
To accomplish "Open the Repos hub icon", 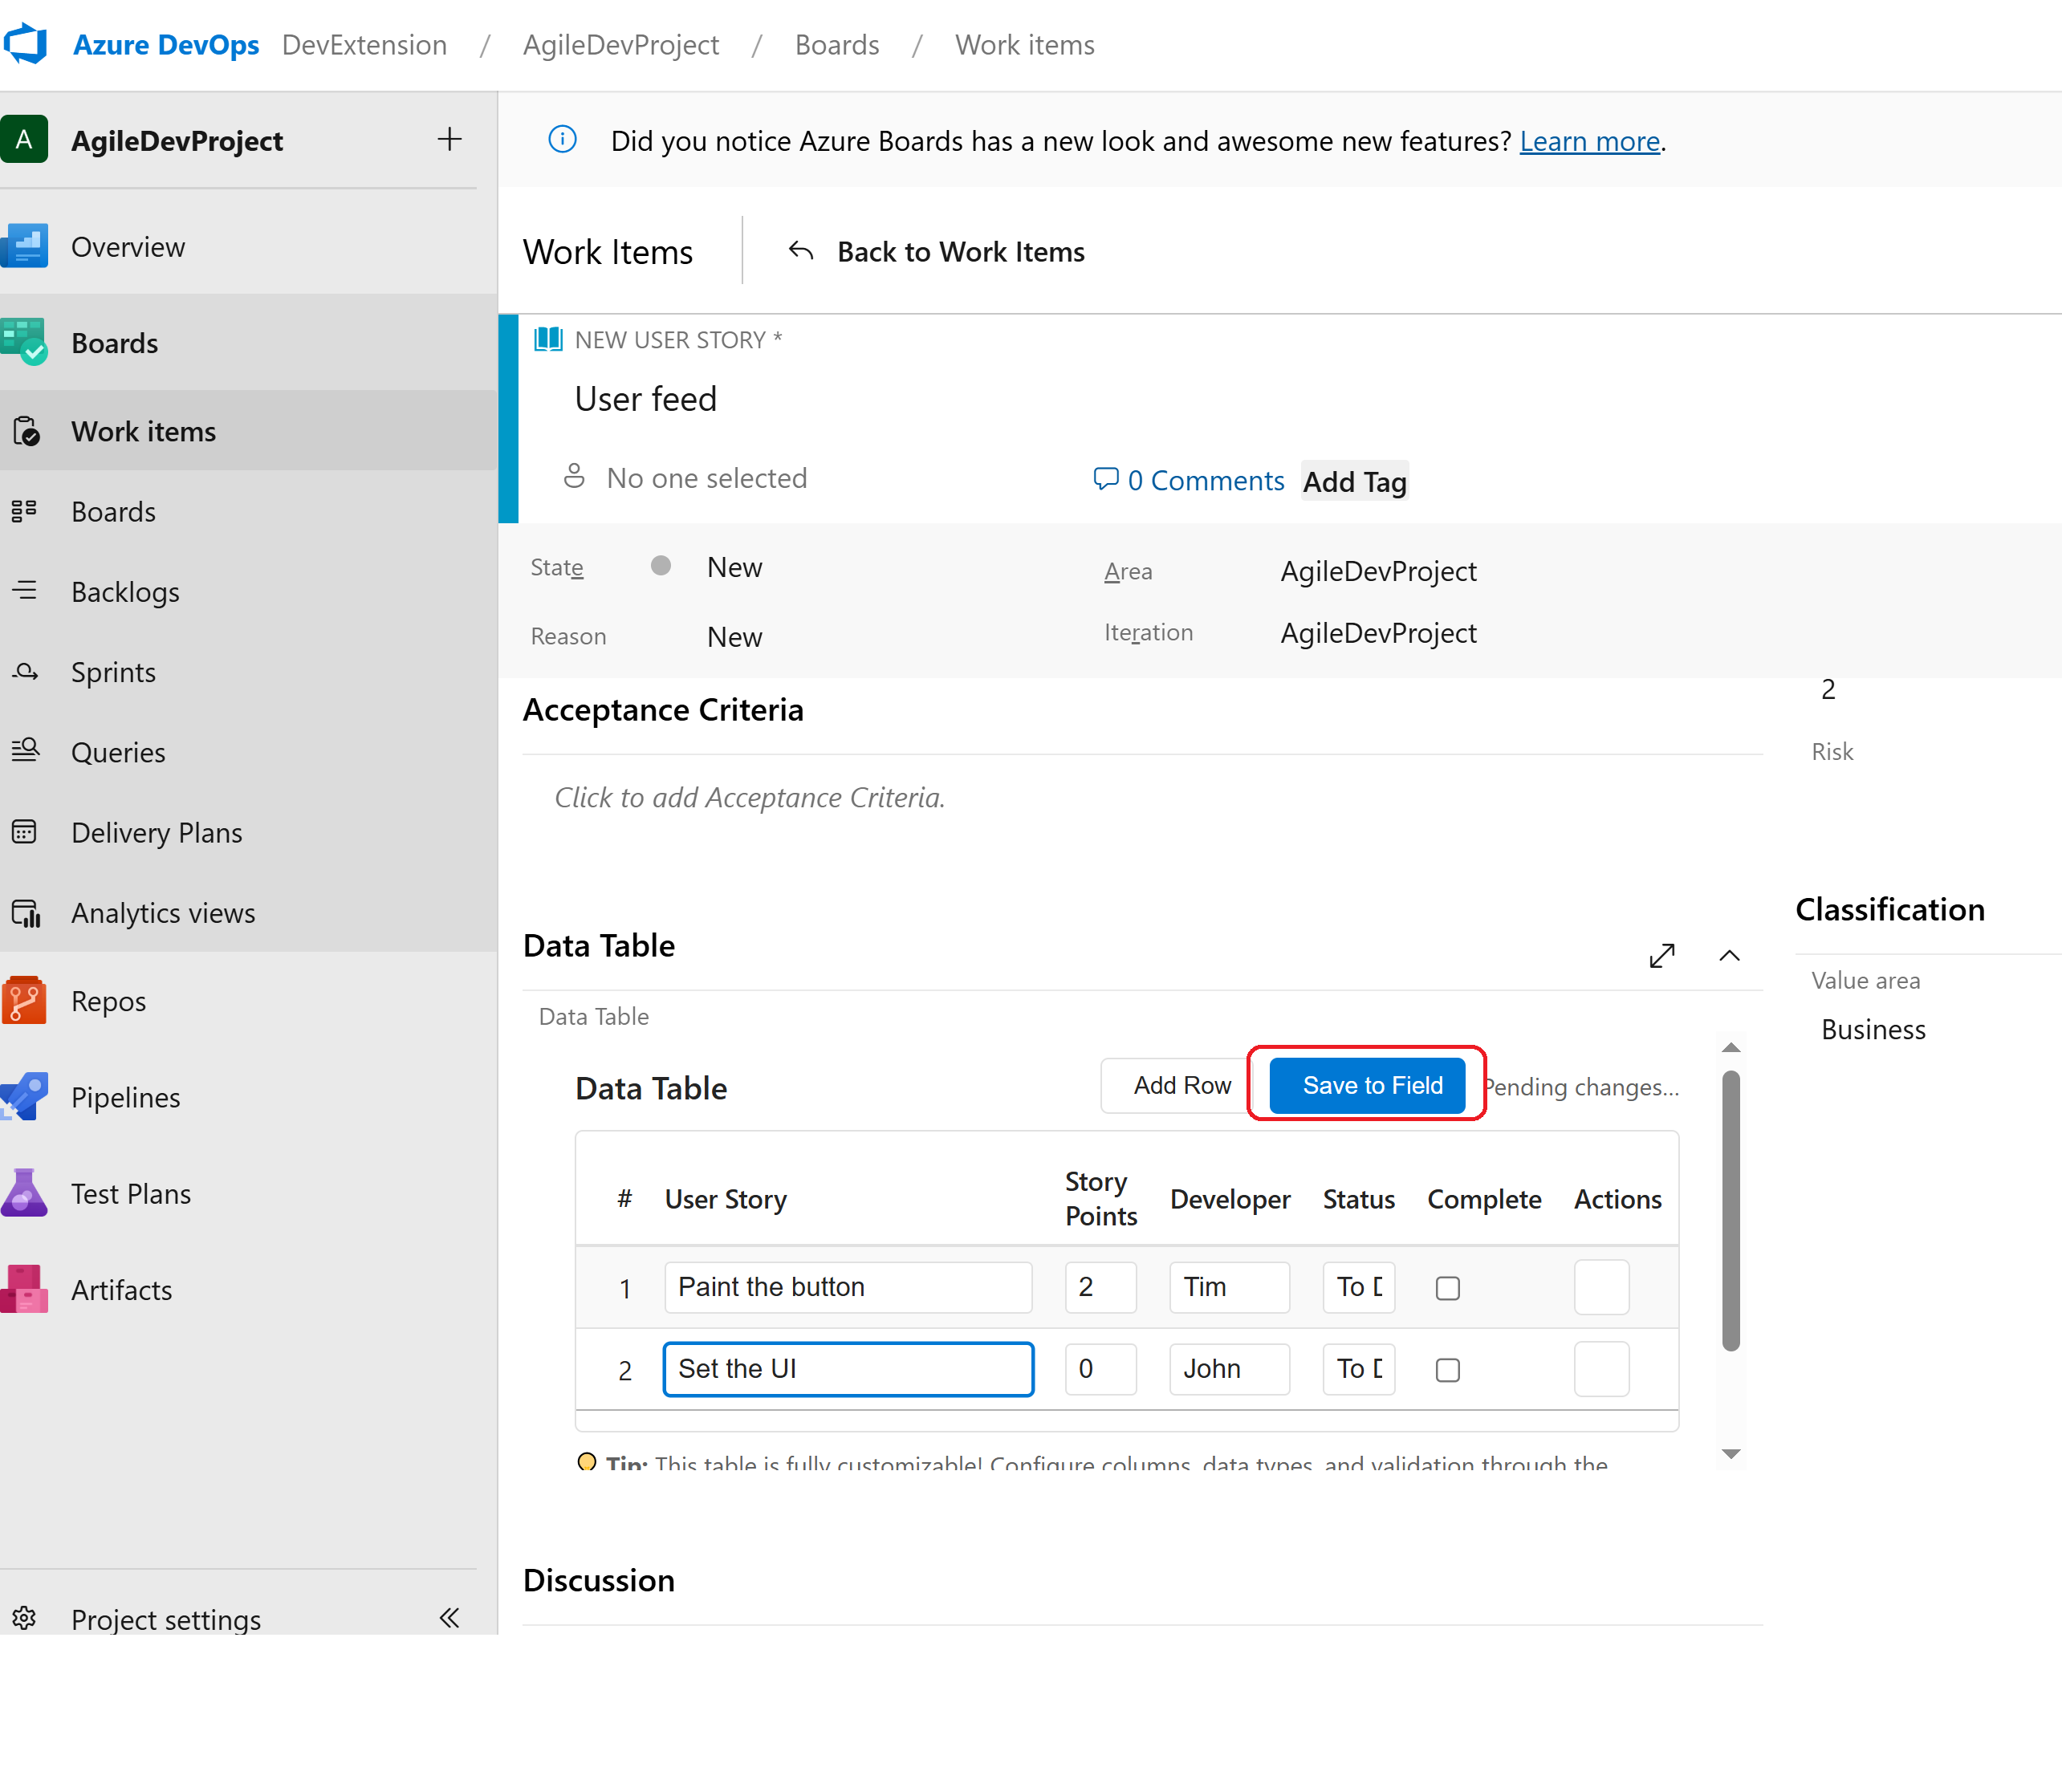I will [x=25, y=1001].
